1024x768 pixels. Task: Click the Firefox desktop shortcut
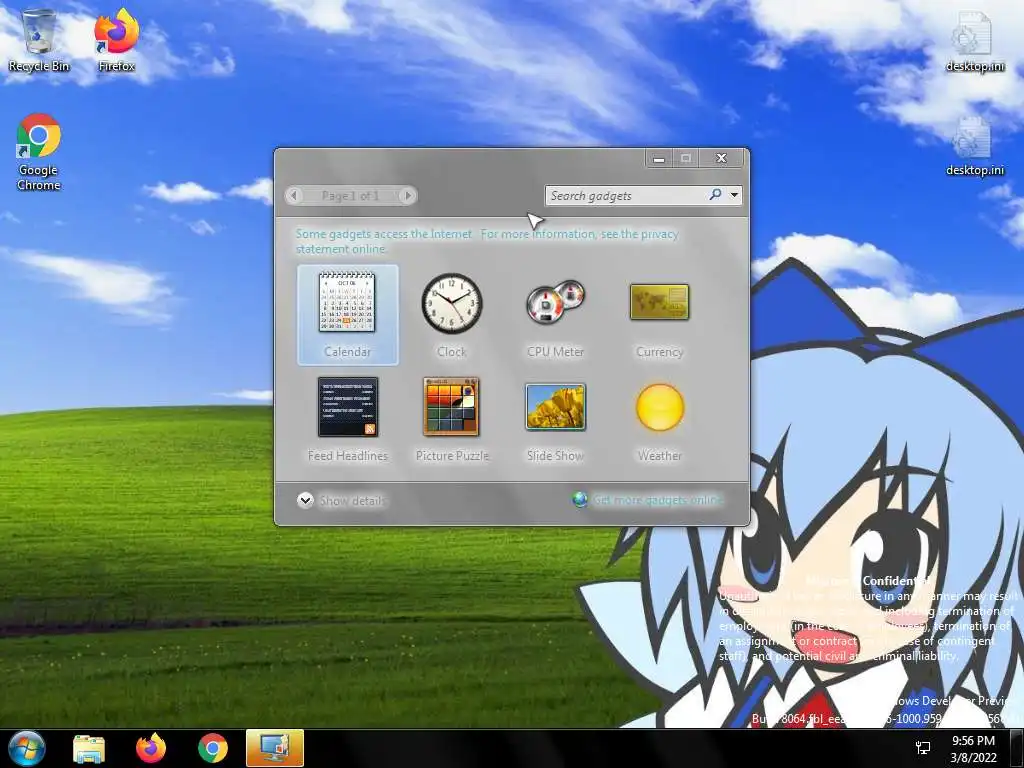pyautogui.click(x=116, y=40)
